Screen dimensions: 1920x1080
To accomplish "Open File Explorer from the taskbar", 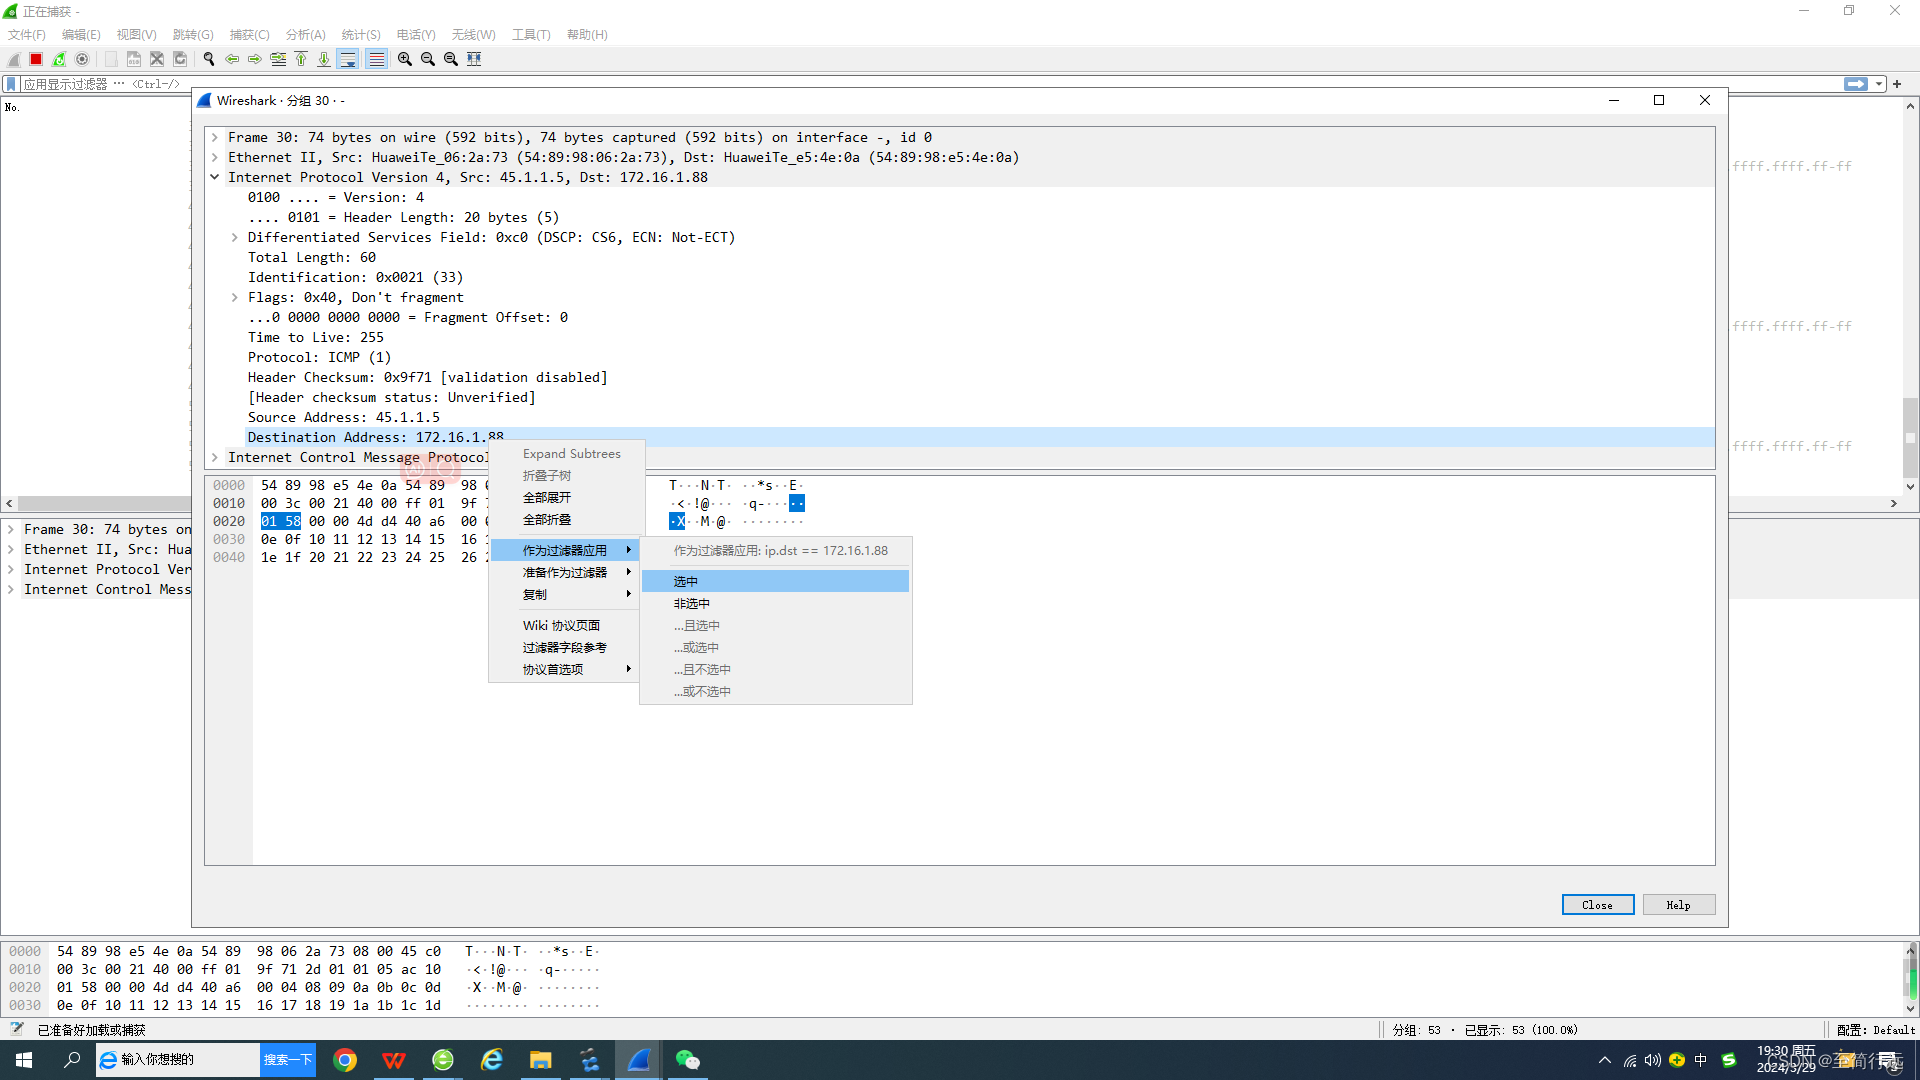I will pos(541,1060).
